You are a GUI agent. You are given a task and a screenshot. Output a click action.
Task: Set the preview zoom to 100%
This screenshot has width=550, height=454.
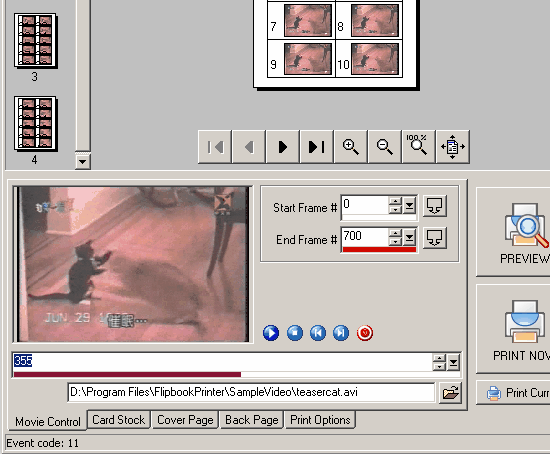[418, 147]
